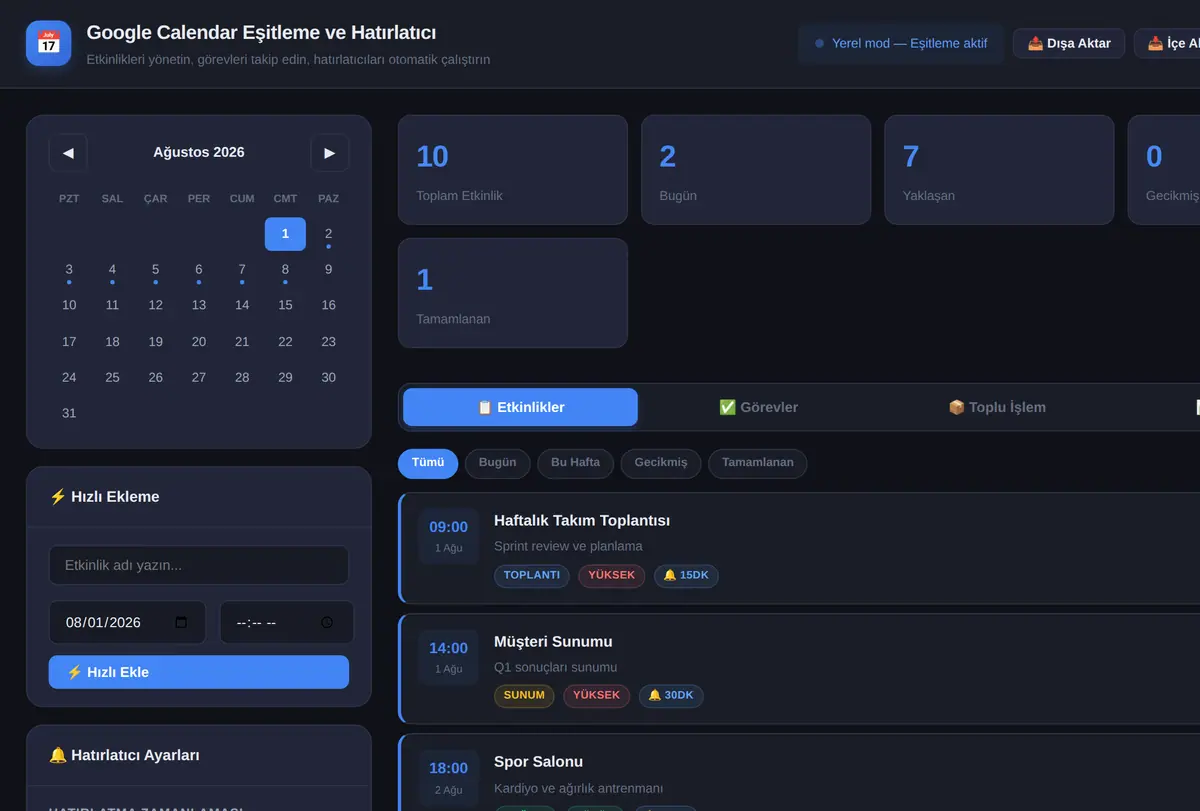Click Hatırlatıcı Ayarları panel header
The image size is (1200, 811).
tap(199, 755)
